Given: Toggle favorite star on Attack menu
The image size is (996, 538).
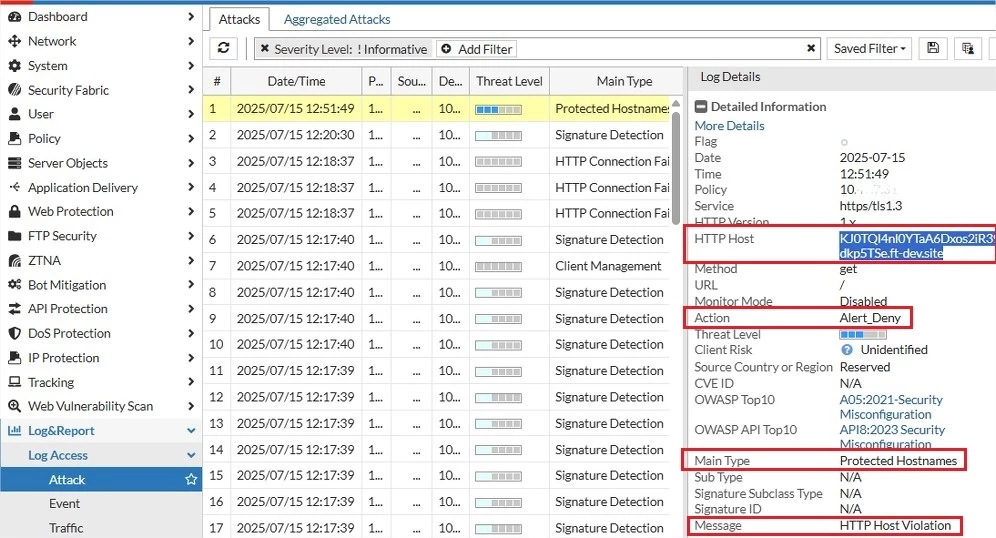Looking at the screenshot, I should (191, 480).
